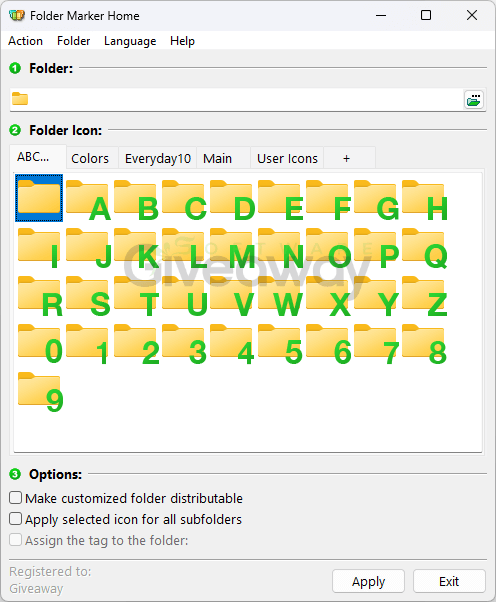Open the Language menu
The height and width of the screenshot is (602, 496).
point(130,41)
